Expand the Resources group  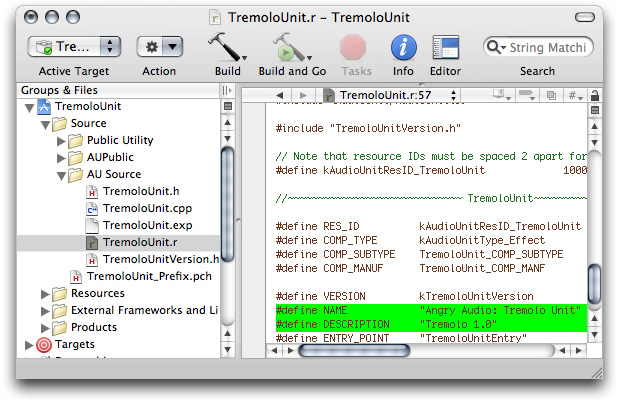[x=45, y=293]
